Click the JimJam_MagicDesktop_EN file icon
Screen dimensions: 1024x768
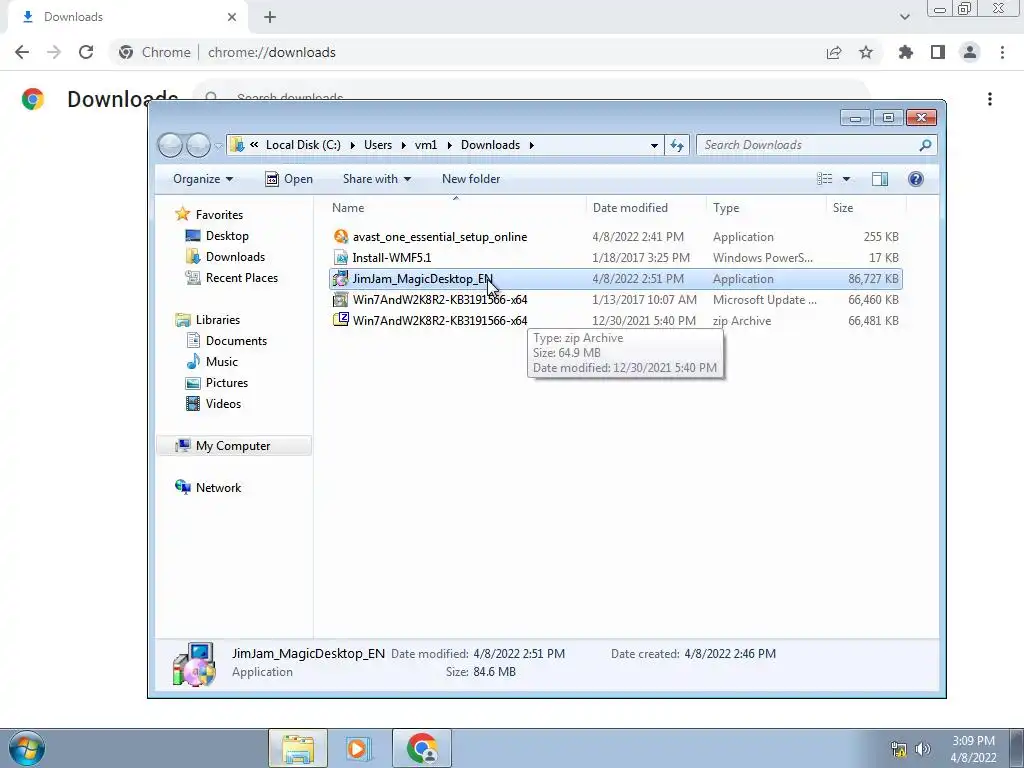pos(340,279)
